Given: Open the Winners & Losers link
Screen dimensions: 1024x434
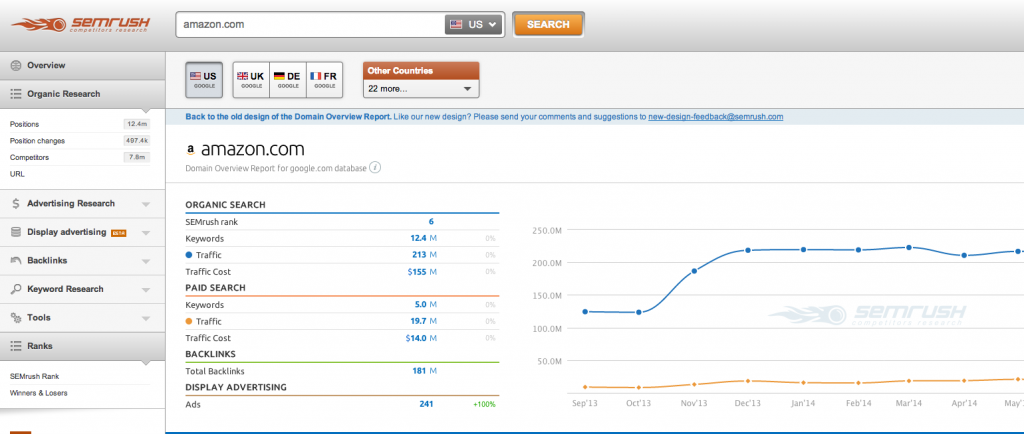Looking at the screenshot, I should click(39, 393).
